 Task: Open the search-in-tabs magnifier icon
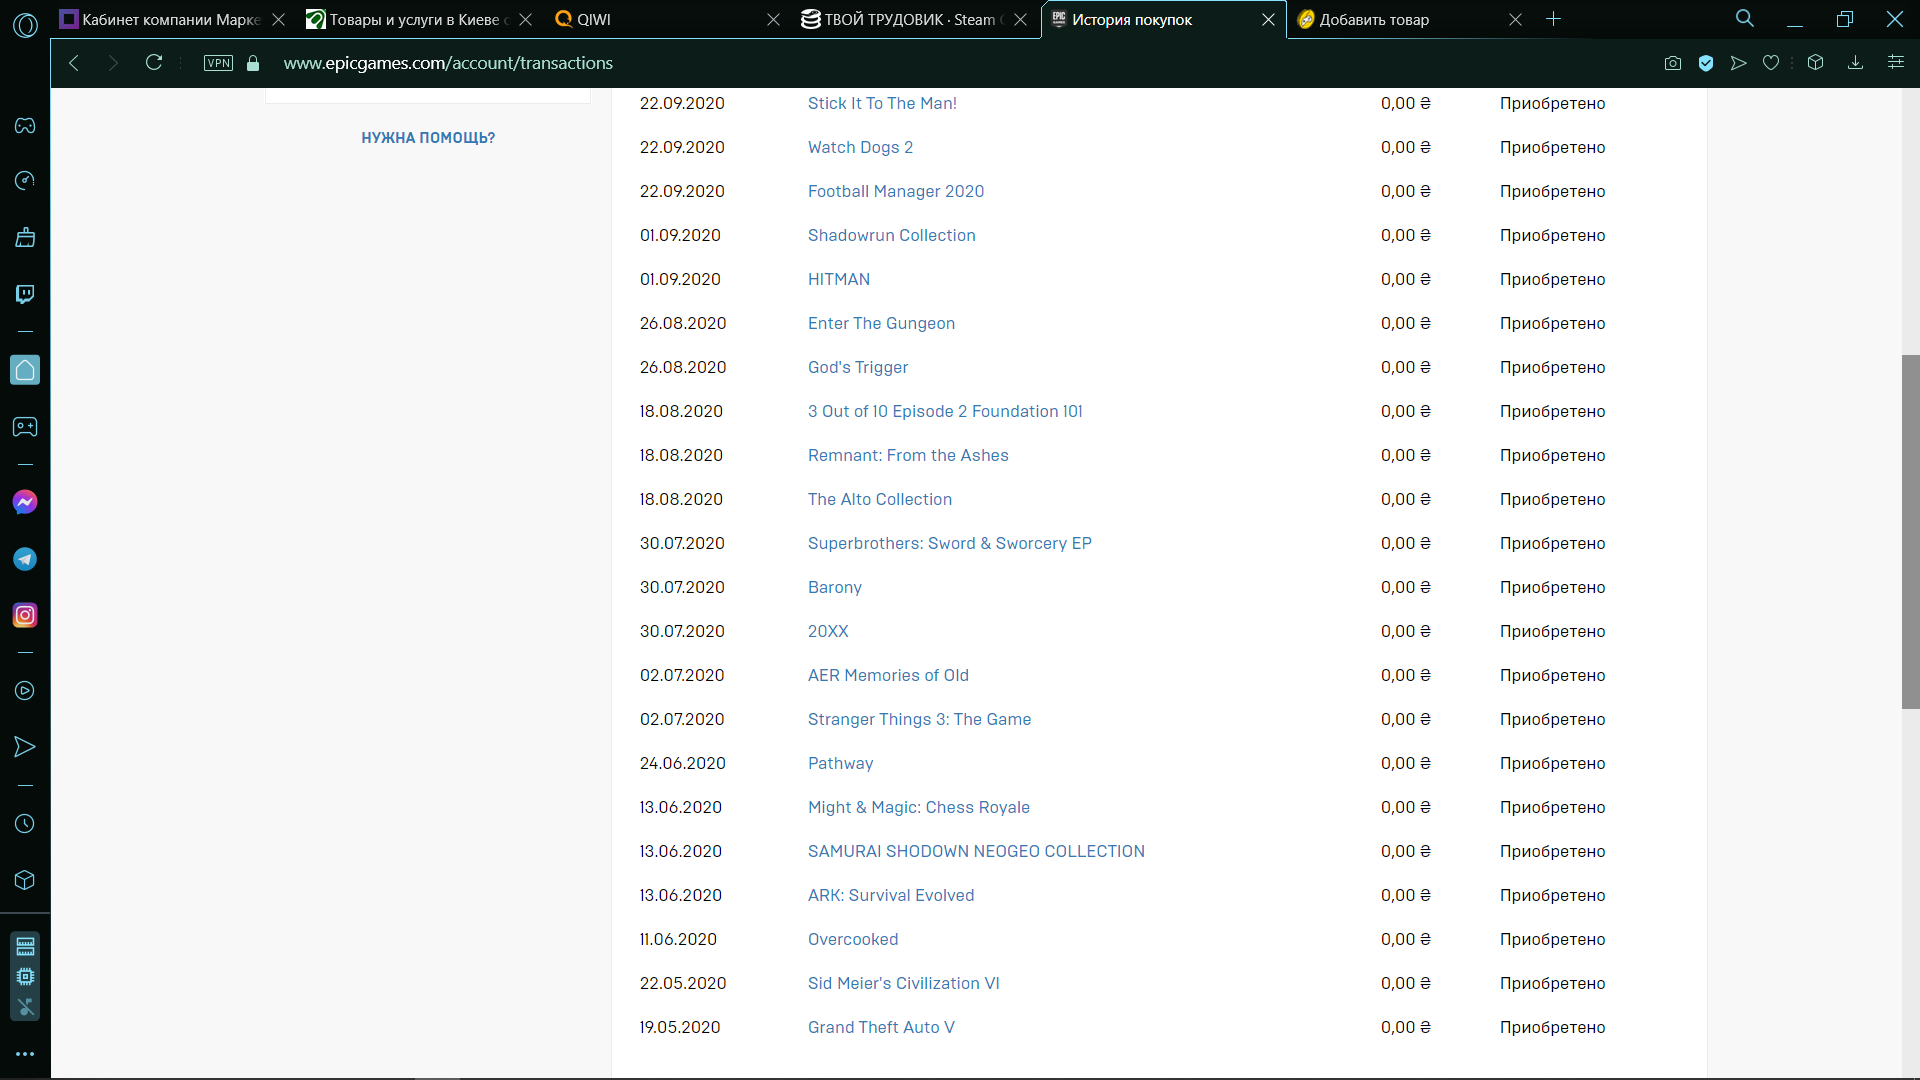coord(1745,19)
